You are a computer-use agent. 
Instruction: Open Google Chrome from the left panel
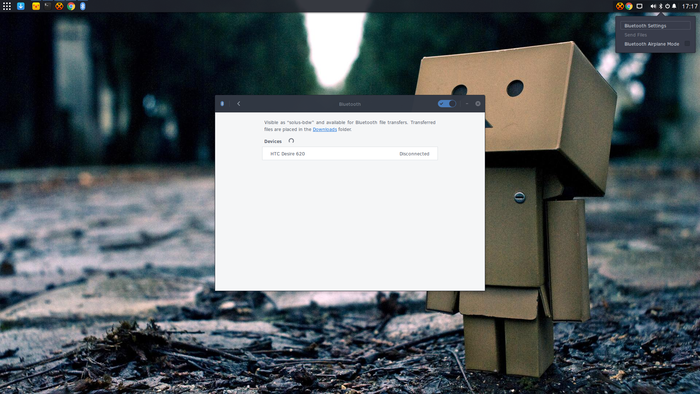[71, 6]
